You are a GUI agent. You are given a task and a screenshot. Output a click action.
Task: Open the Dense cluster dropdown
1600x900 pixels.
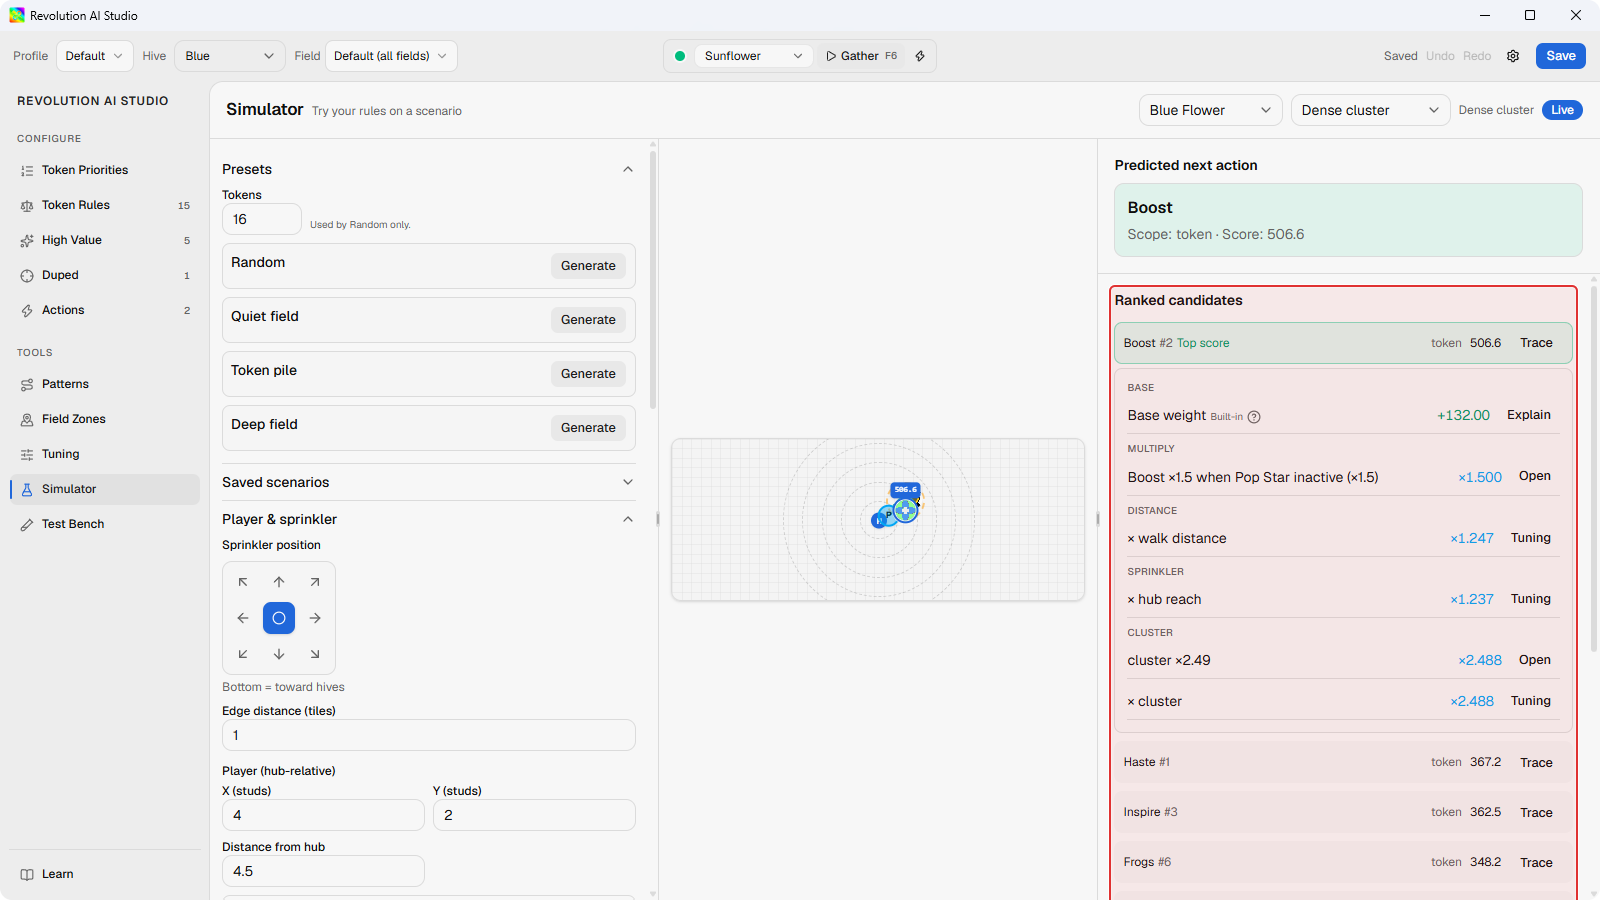[x=1371, y=110]
